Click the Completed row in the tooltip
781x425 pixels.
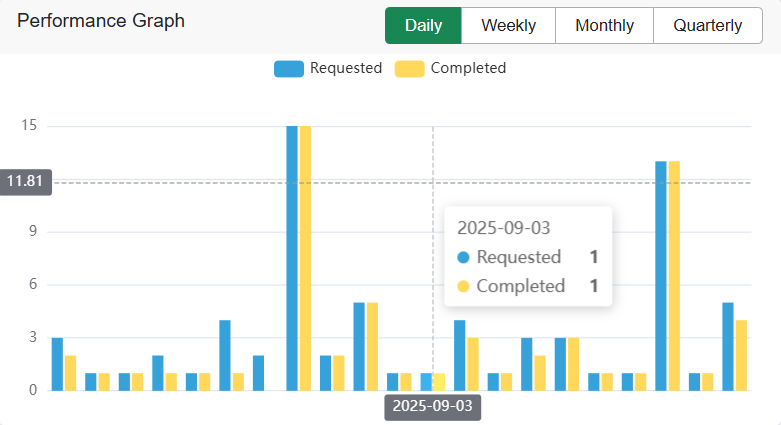(x=527, y=286)
